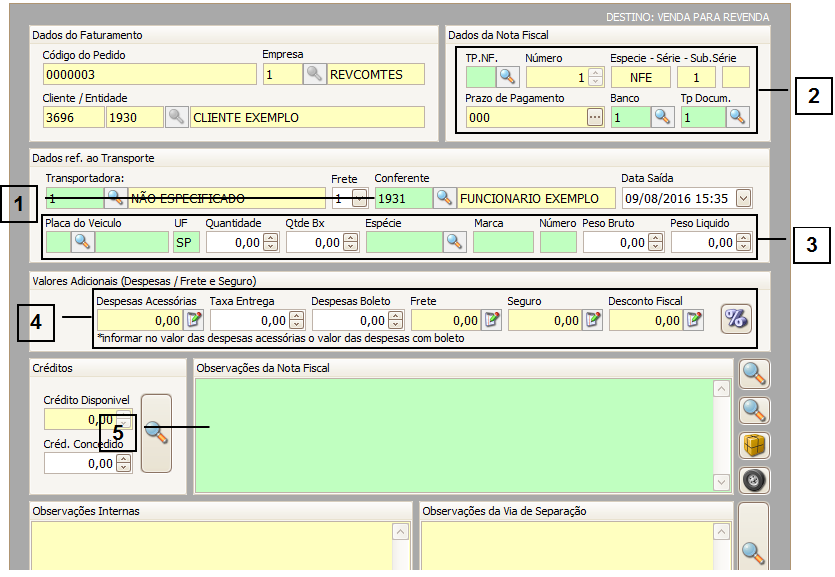Click the edit icon beside Frete value
This screenshot has width=835, height=577.
click(x=492, y=320)
